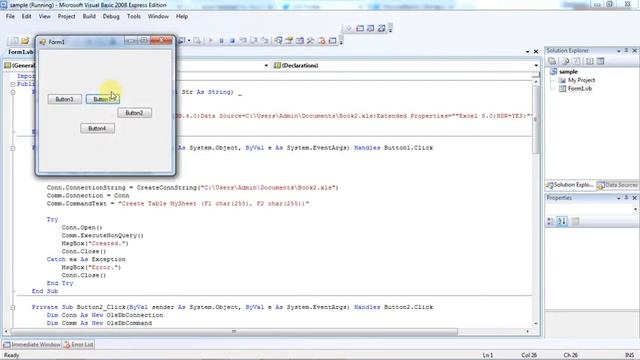Open Toolbox icon in main toolbar
The width and height of the screenshot is (640, 360).
pyautogui.click(x=310, y=40)
